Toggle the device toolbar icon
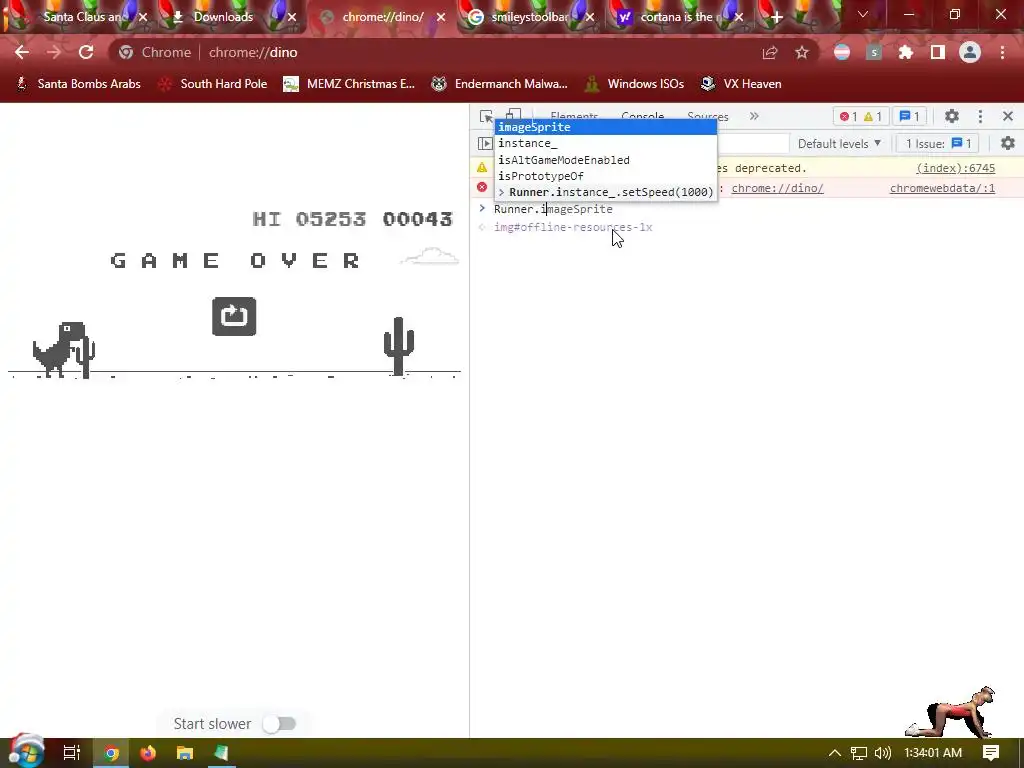The width and height of the screenshot is (1024, 768). [x=513, y=114]
